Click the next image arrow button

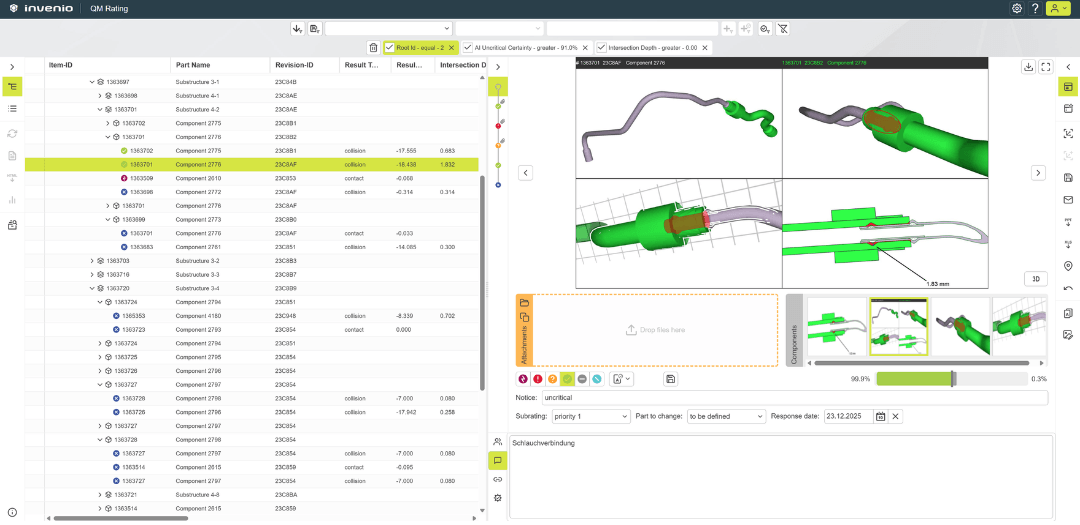pos(1039,173)
